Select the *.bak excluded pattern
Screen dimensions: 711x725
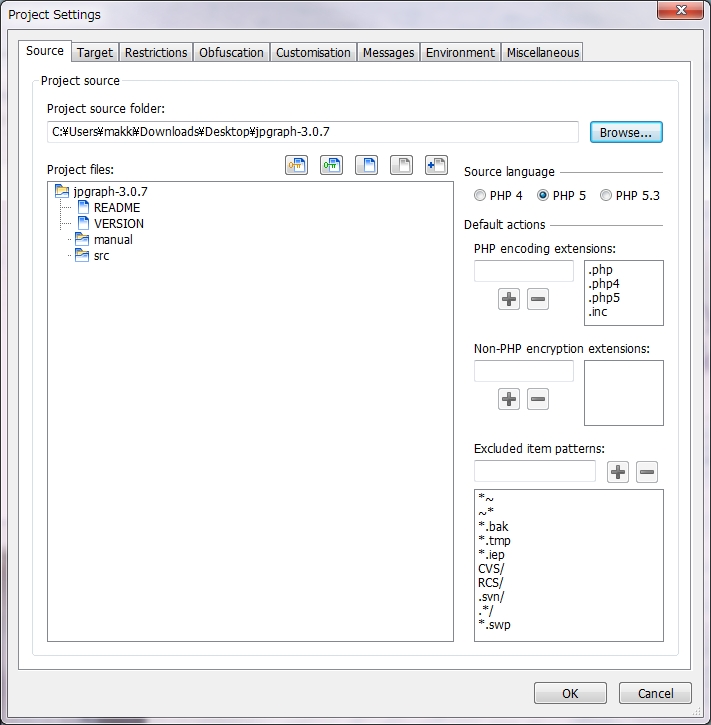click(494, 526)
